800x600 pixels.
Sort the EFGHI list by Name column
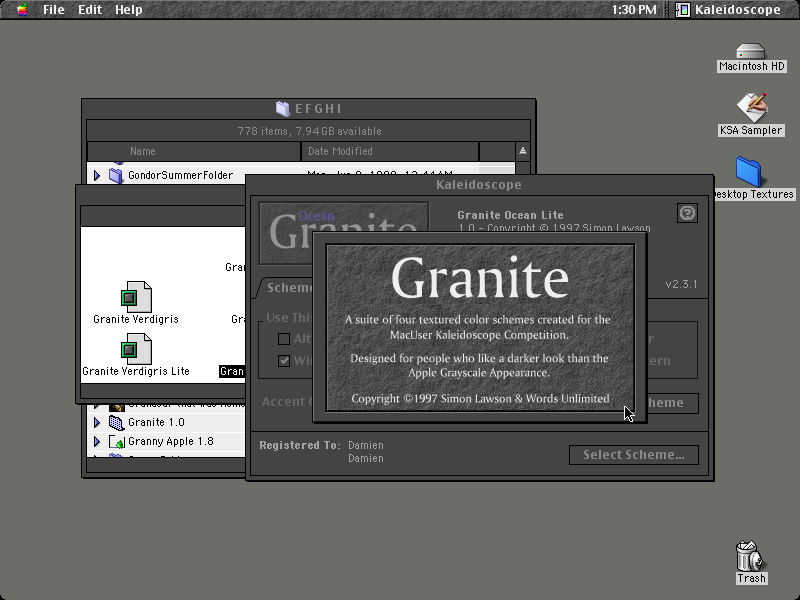point(194,152)
